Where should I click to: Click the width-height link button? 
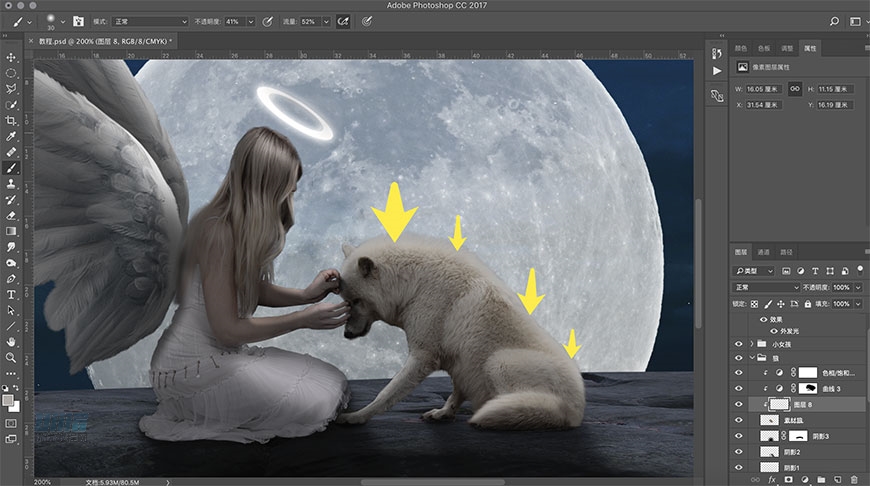[795, 89]
